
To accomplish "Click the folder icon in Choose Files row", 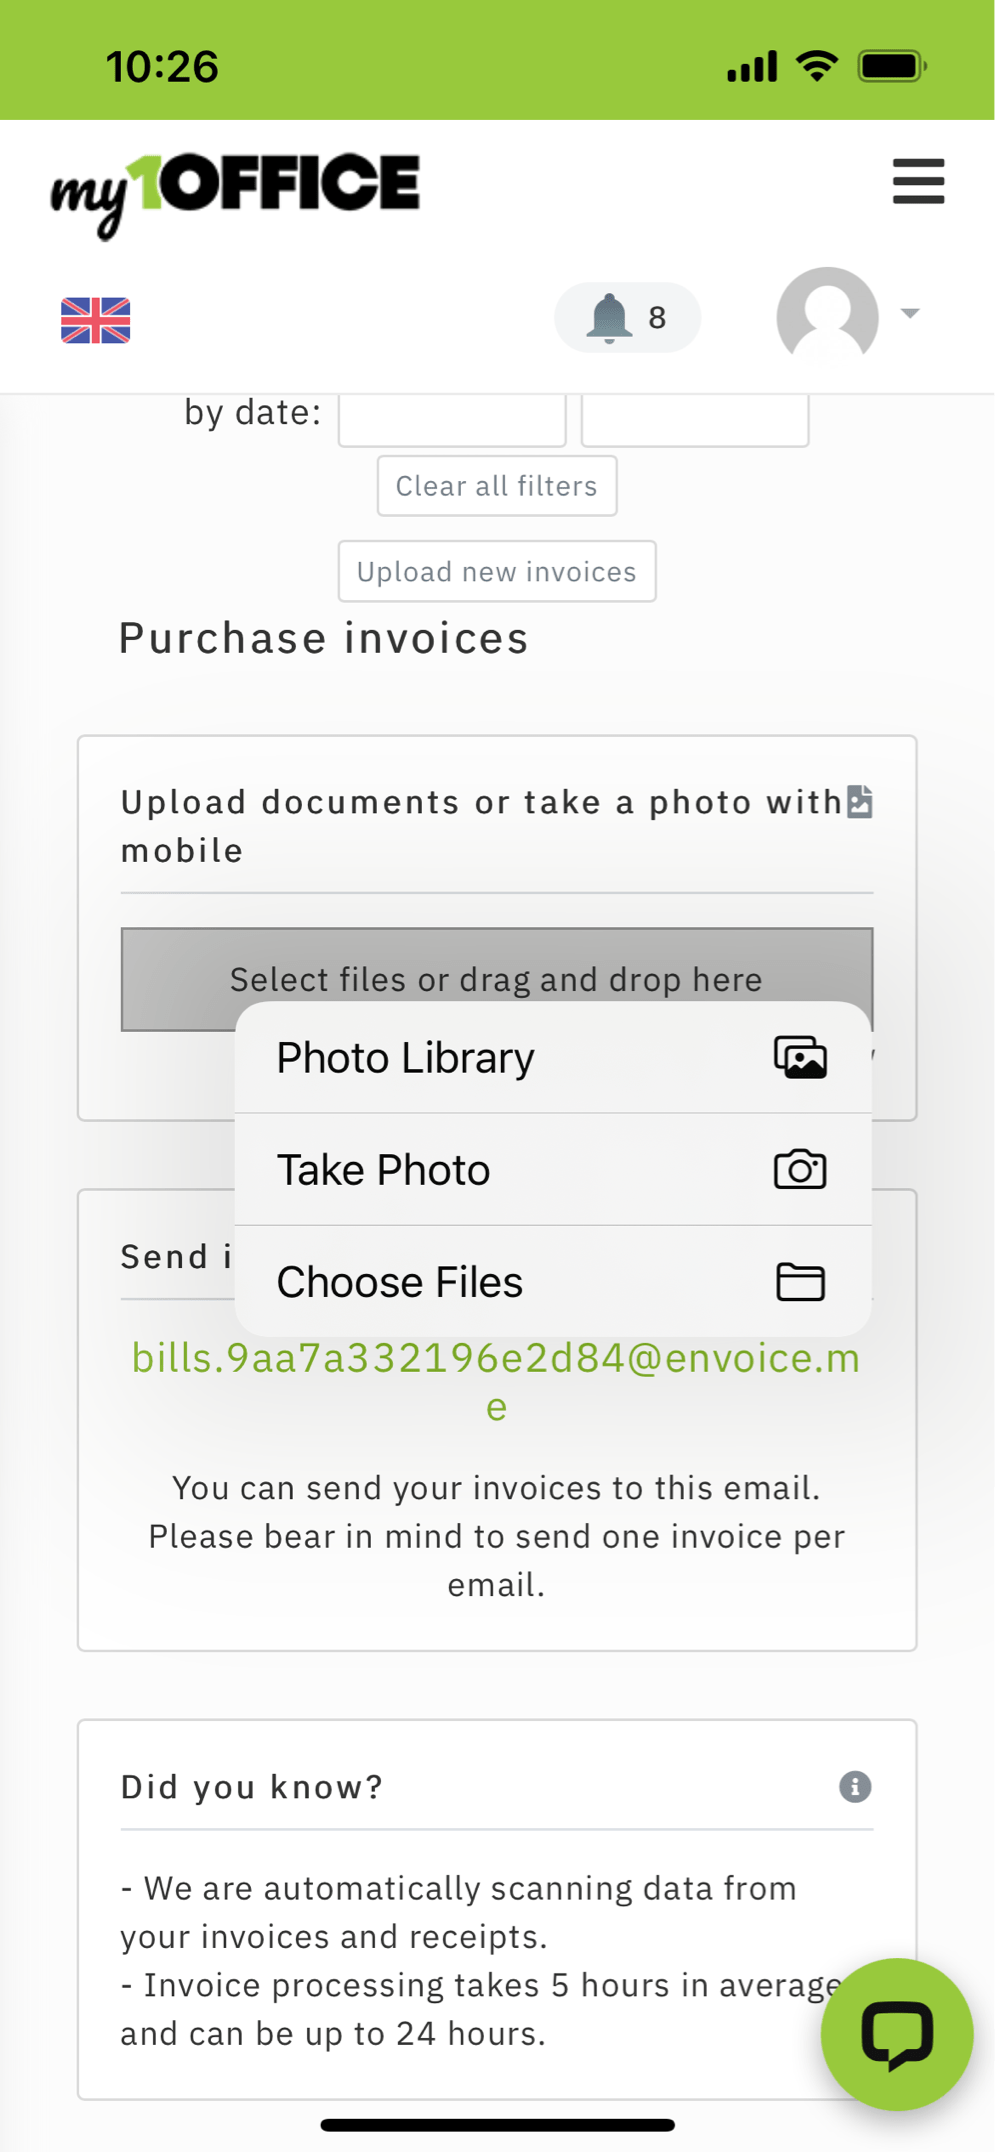I will (x=801, y=1282).
